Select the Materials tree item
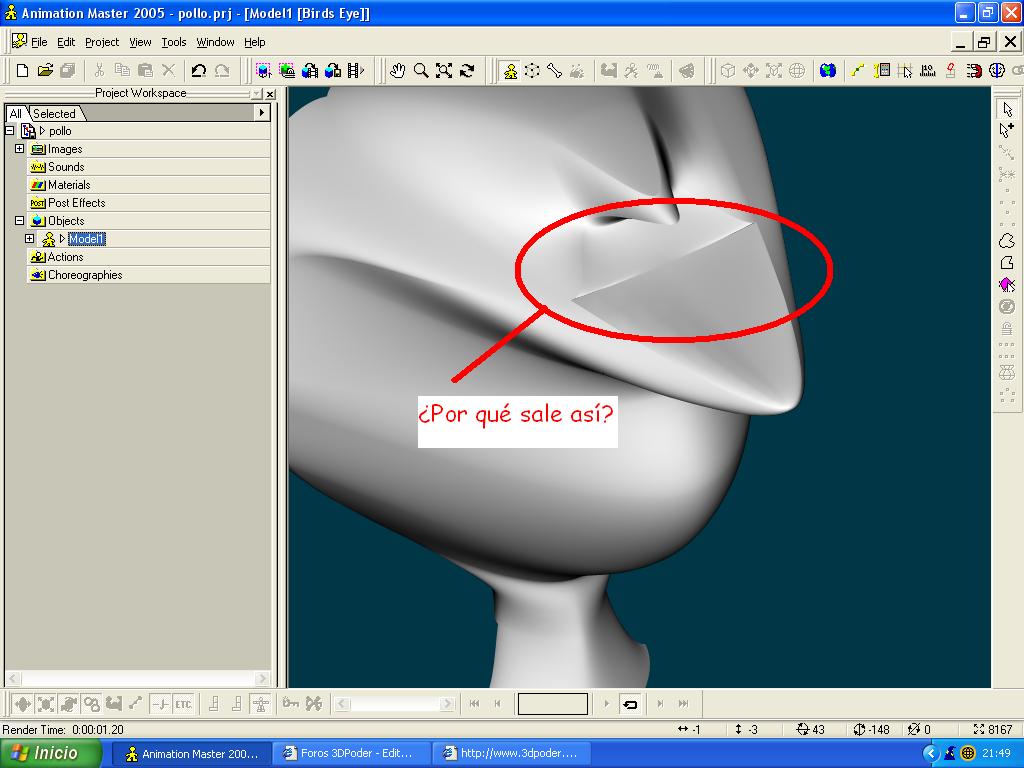 coord(69,185)
